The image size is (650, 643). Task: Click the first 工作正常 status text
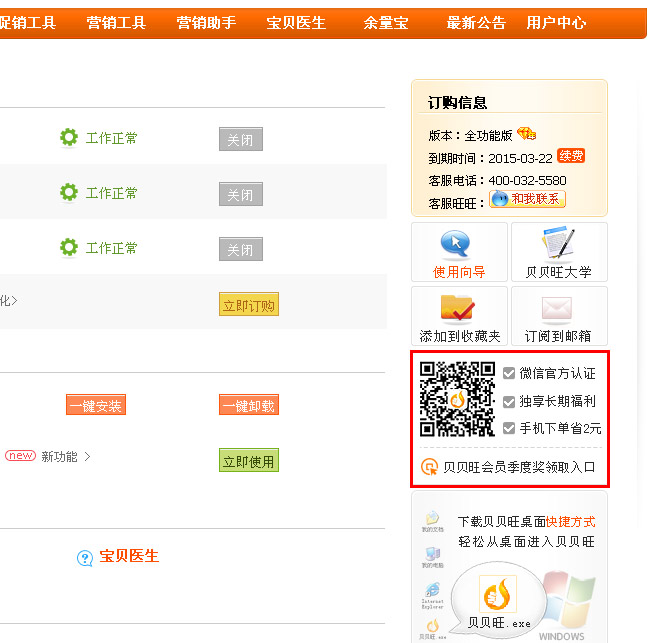click(x=112, y=138)
